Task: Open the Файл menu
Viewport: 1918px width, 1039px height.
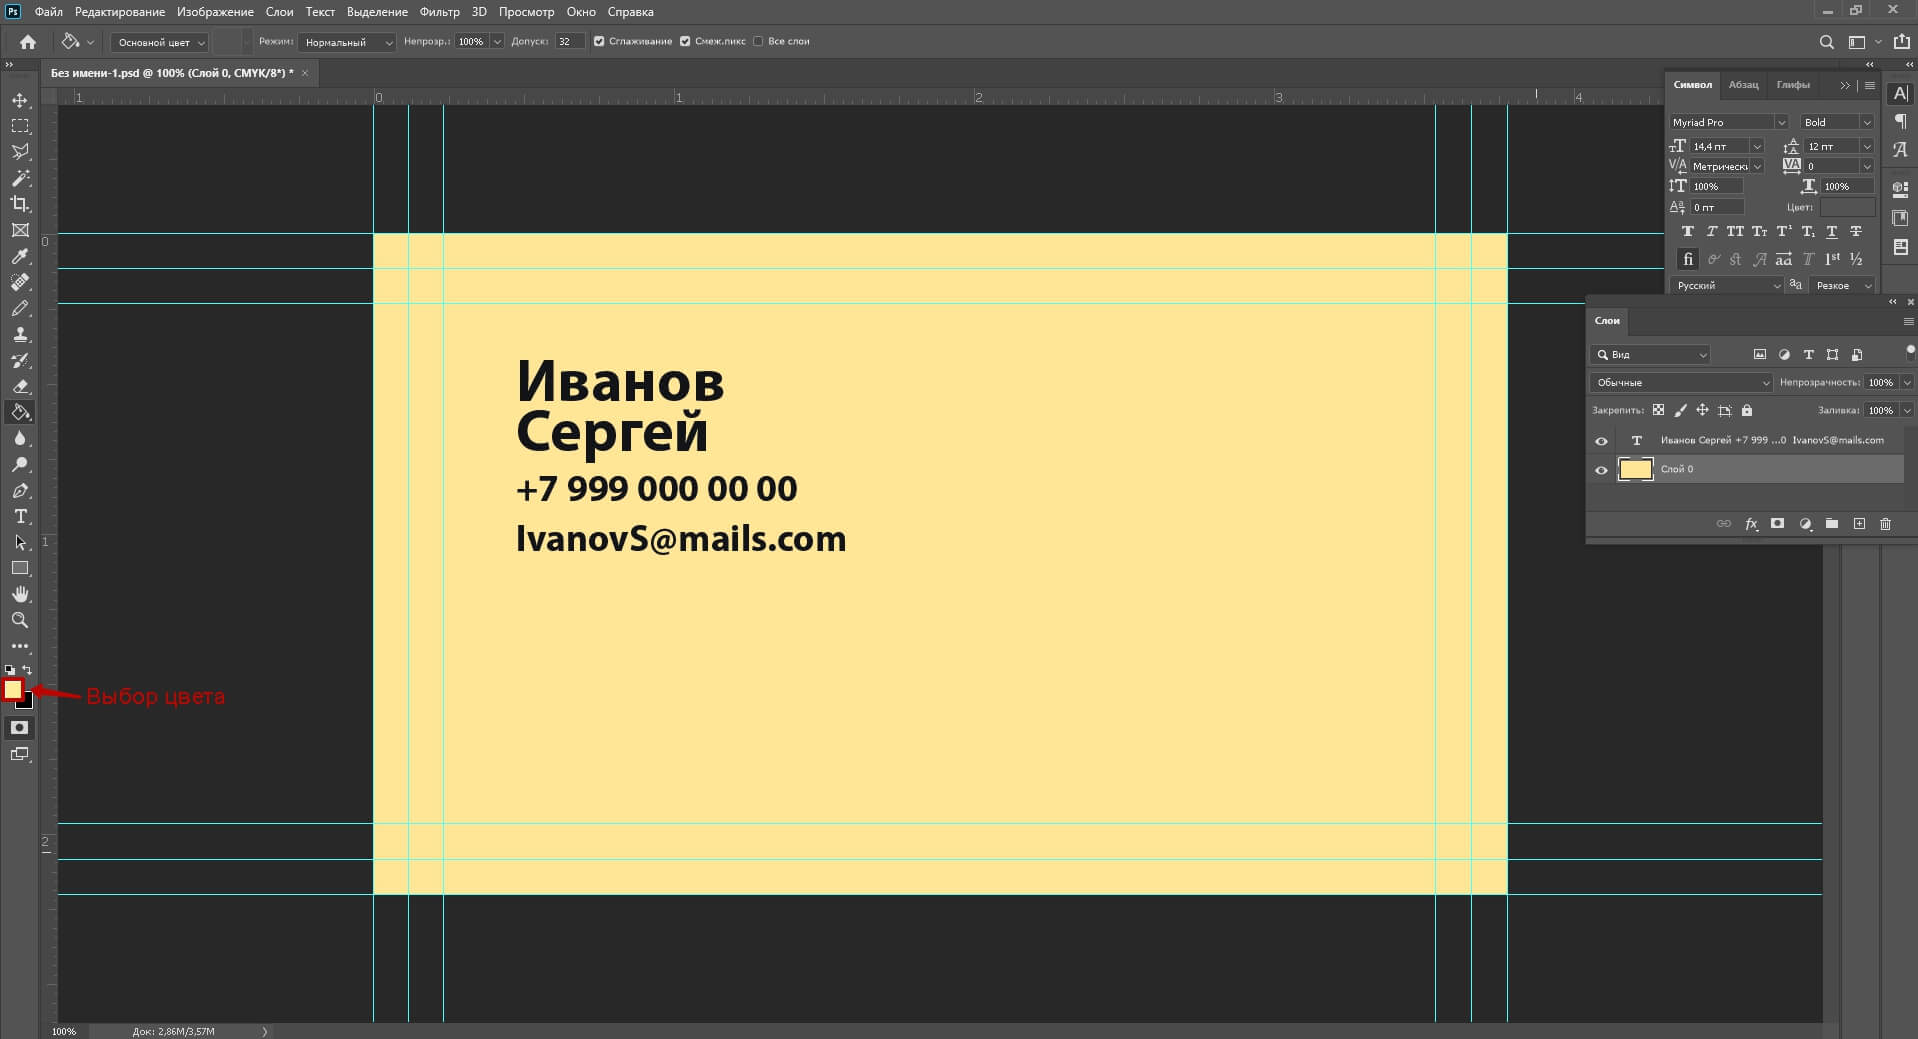Action: click(x=48, y=12)
